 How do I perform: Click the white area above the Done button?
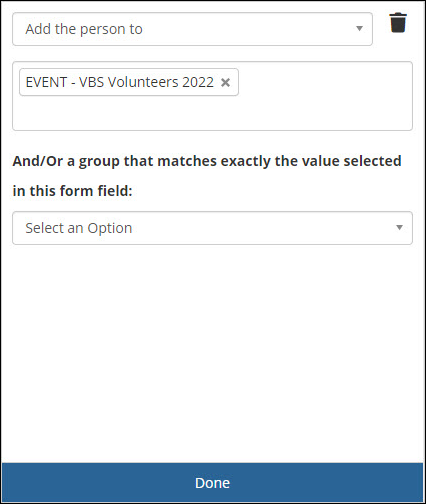[212, 353]
